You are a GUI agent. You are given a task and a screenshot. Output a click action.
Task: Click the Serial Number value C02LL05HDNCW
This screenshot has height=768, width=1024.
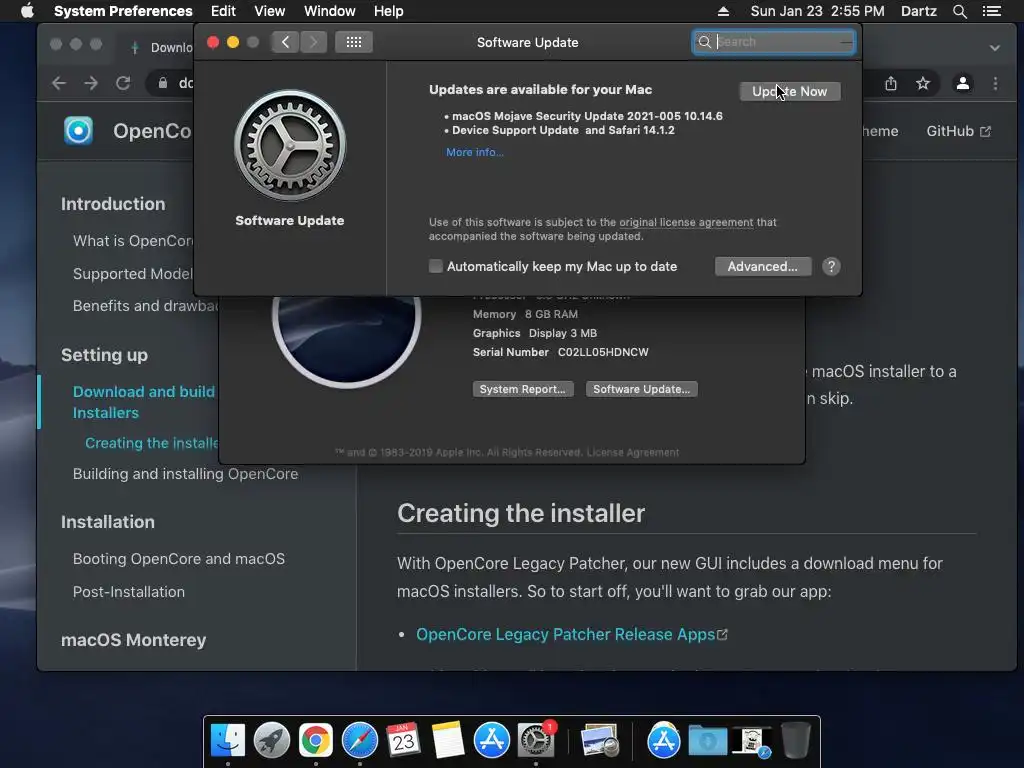[x=603, y=352]
